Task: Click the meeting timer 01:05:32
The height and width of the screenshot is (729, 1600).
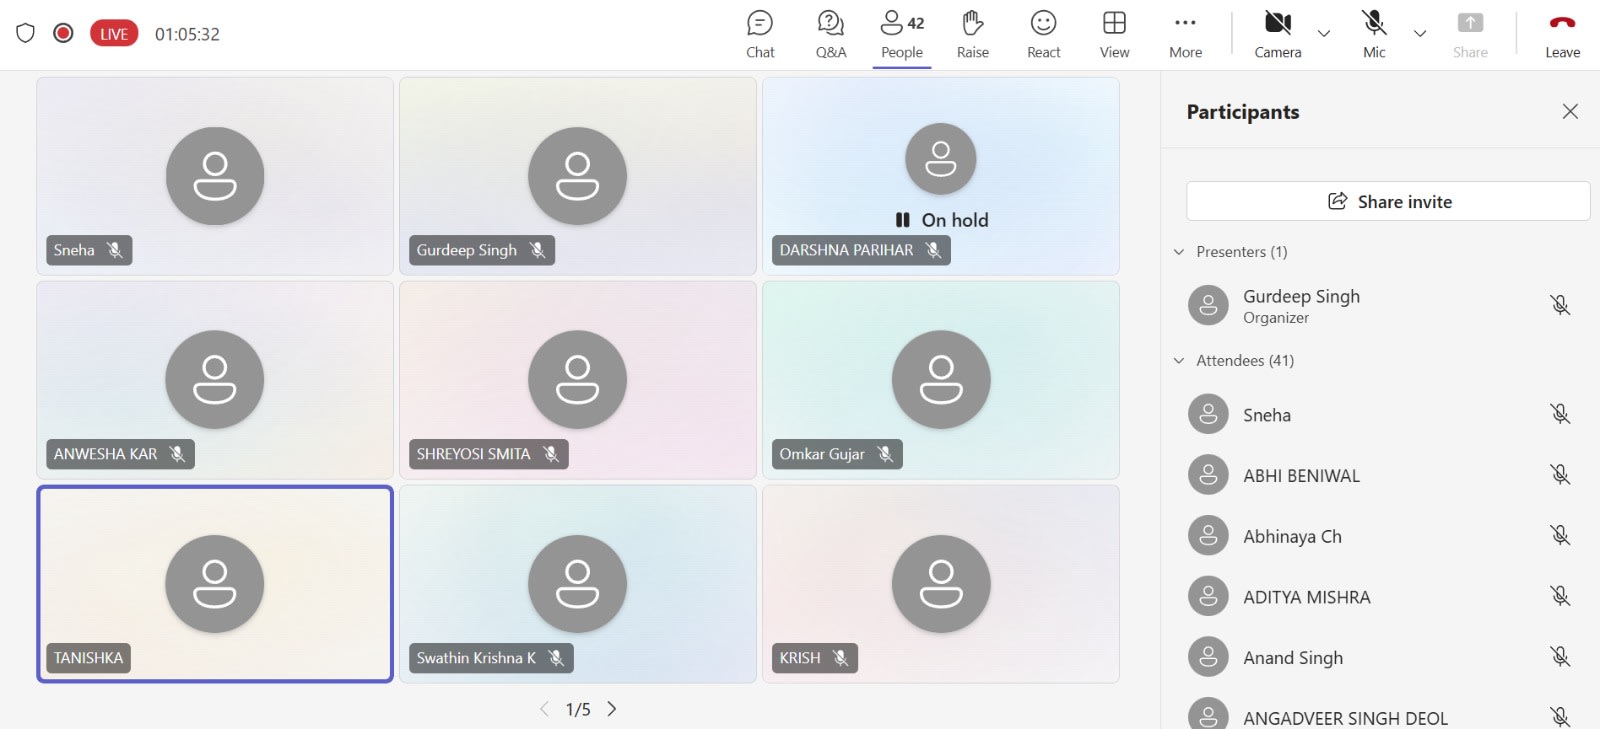Action: [187, 34]
